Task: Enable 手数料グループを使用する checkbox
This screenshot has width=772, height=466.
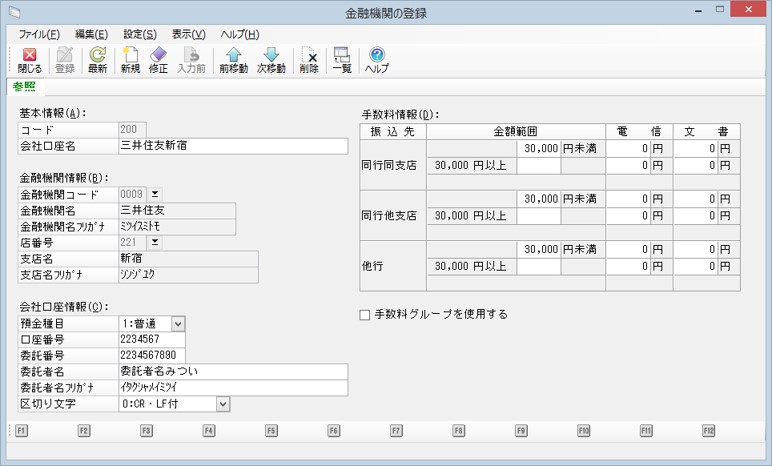Action: [365, 315]
